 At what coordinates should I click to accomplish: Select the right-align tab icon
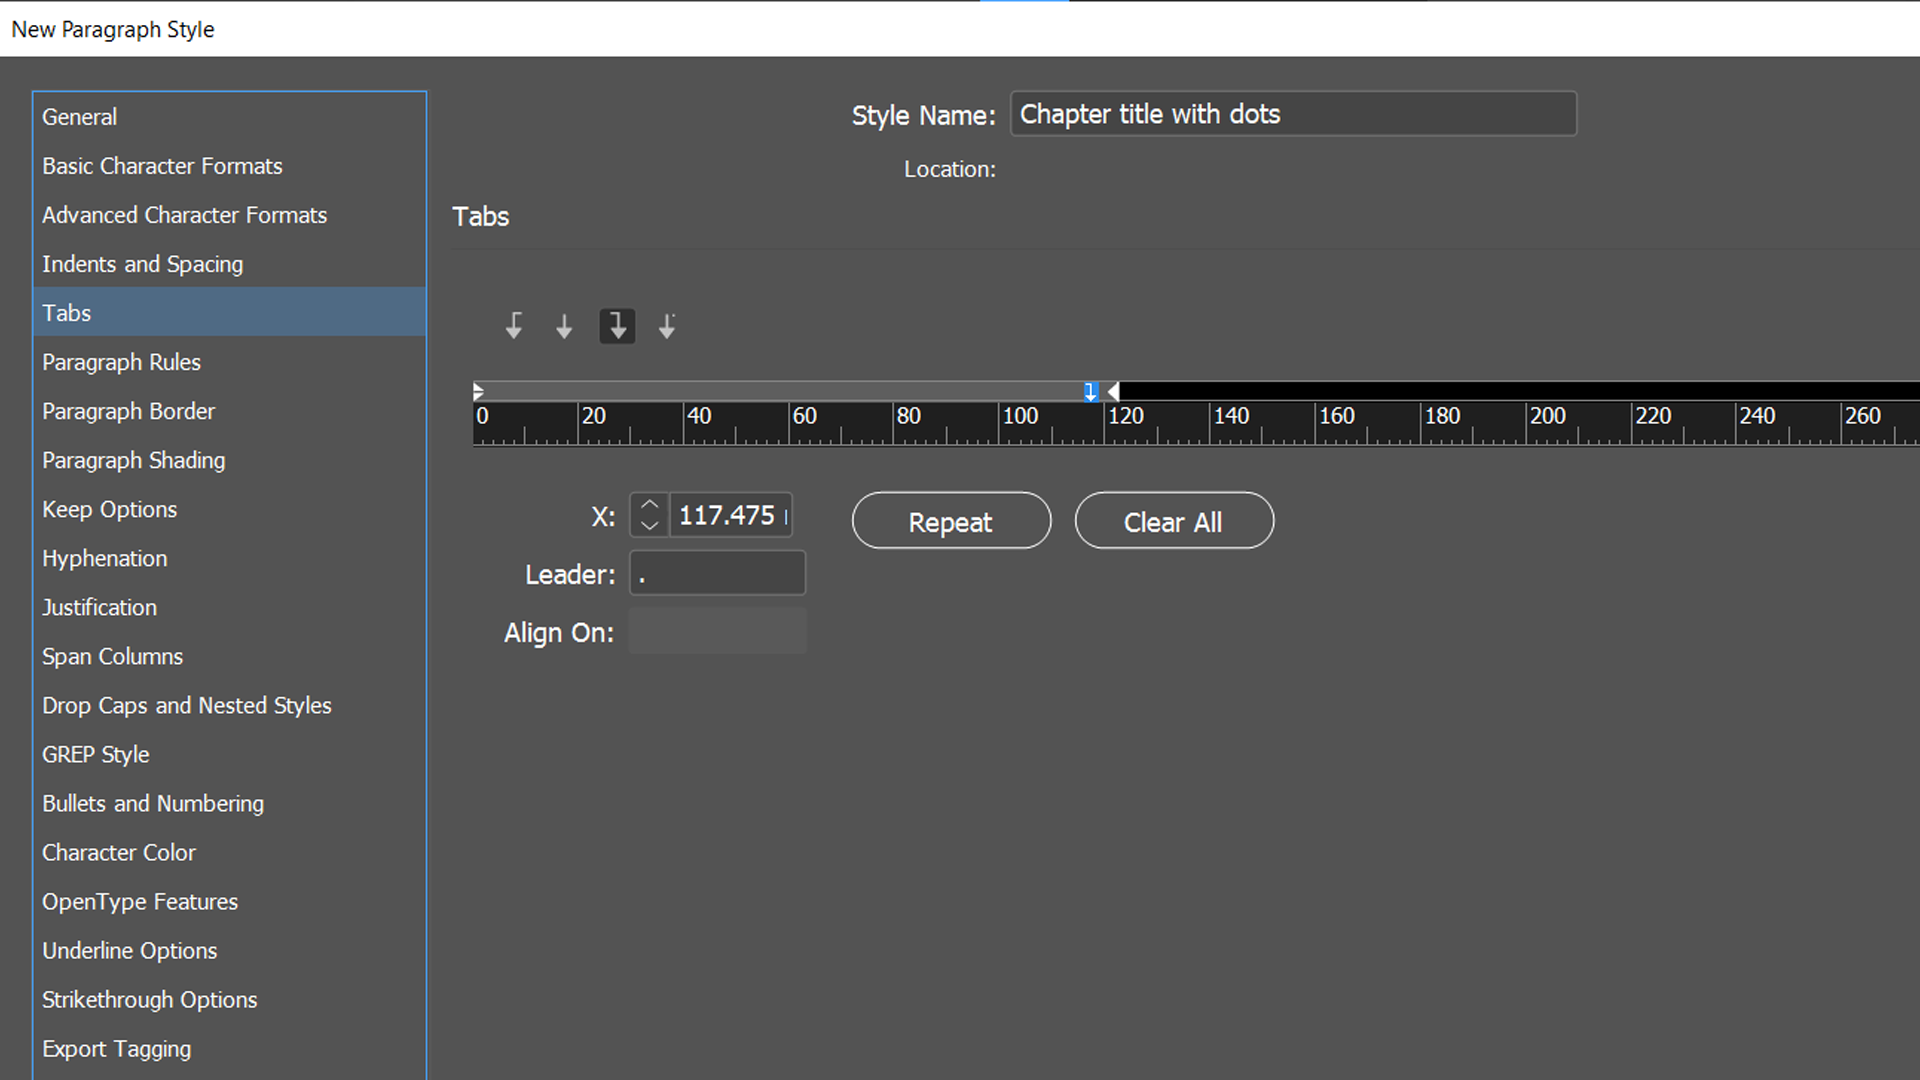(x=616, y=327)
